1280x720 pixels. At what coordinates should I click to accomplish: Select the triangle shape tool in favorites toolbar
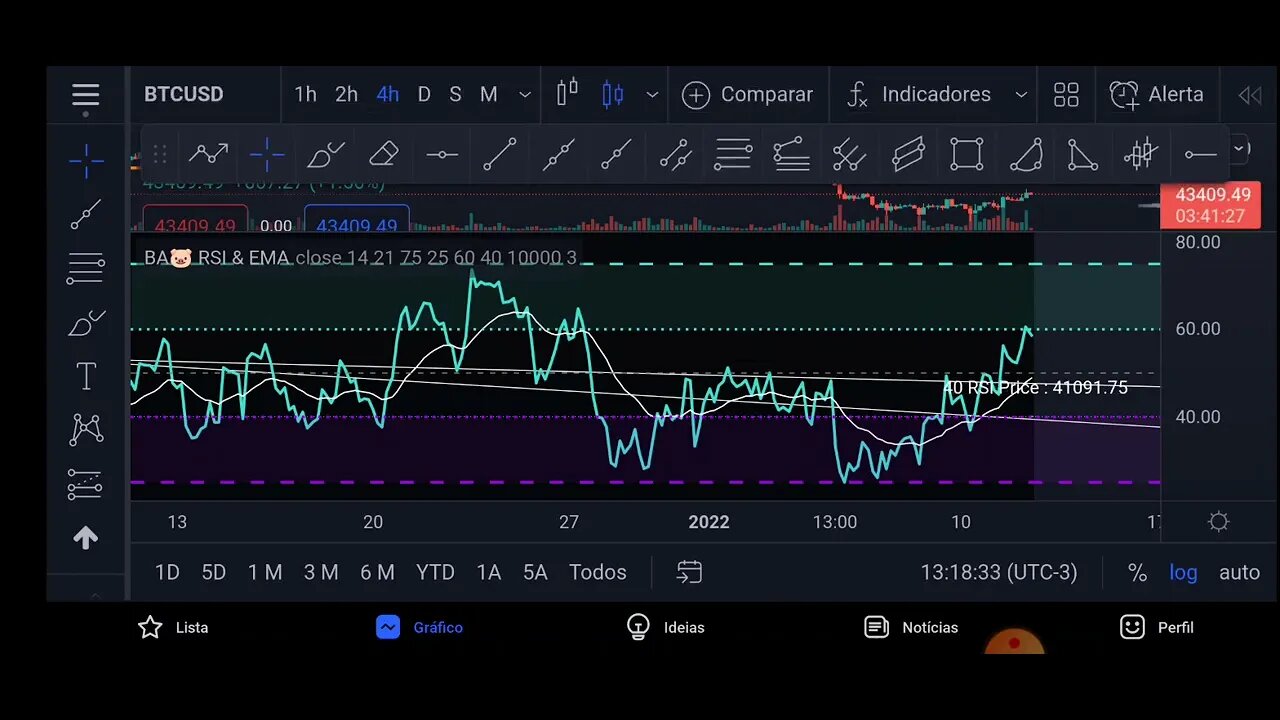point(1083,154)
